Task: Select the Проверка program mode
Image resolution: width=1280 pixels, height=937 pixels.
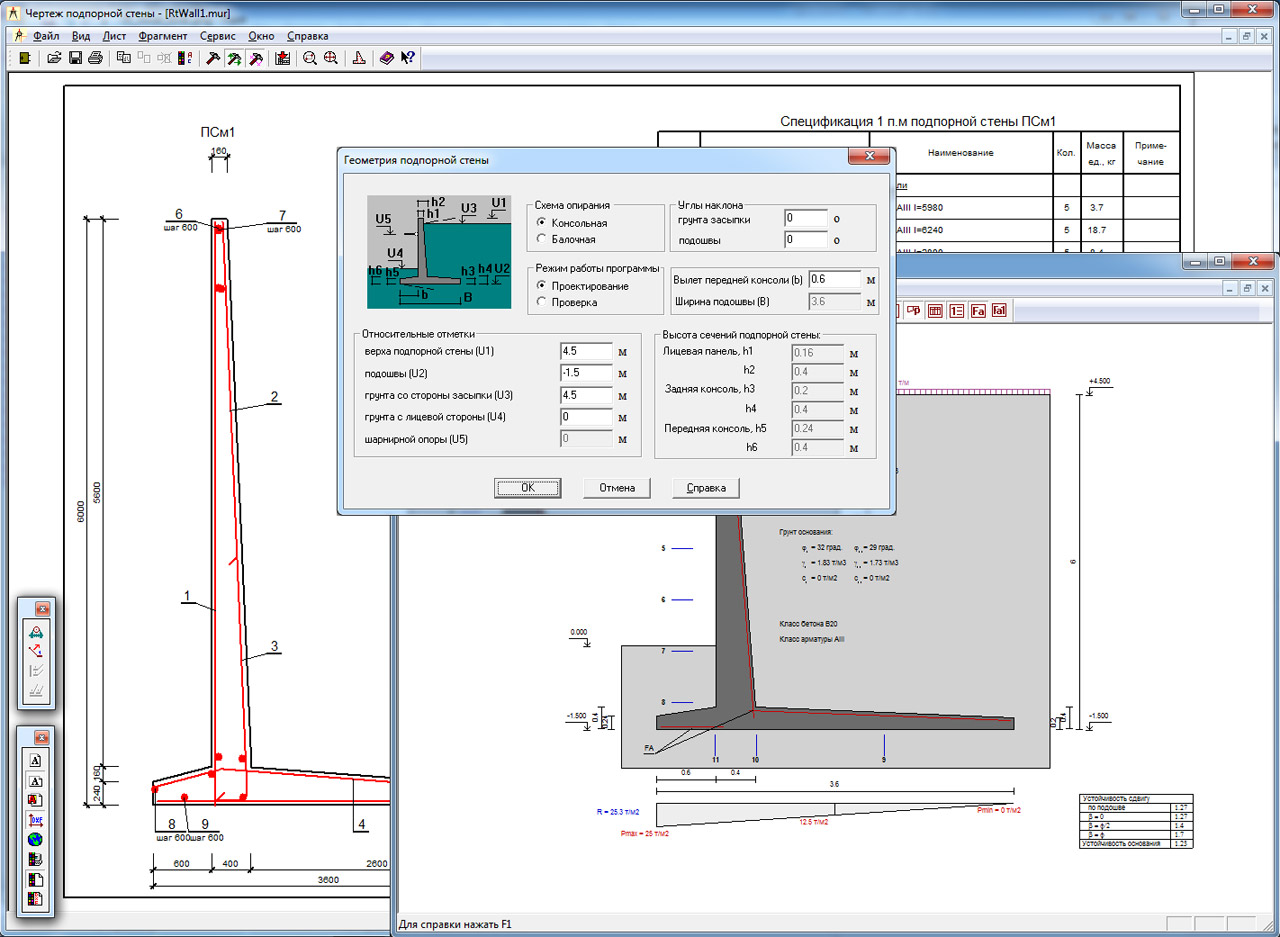Action: coord(542,302)
